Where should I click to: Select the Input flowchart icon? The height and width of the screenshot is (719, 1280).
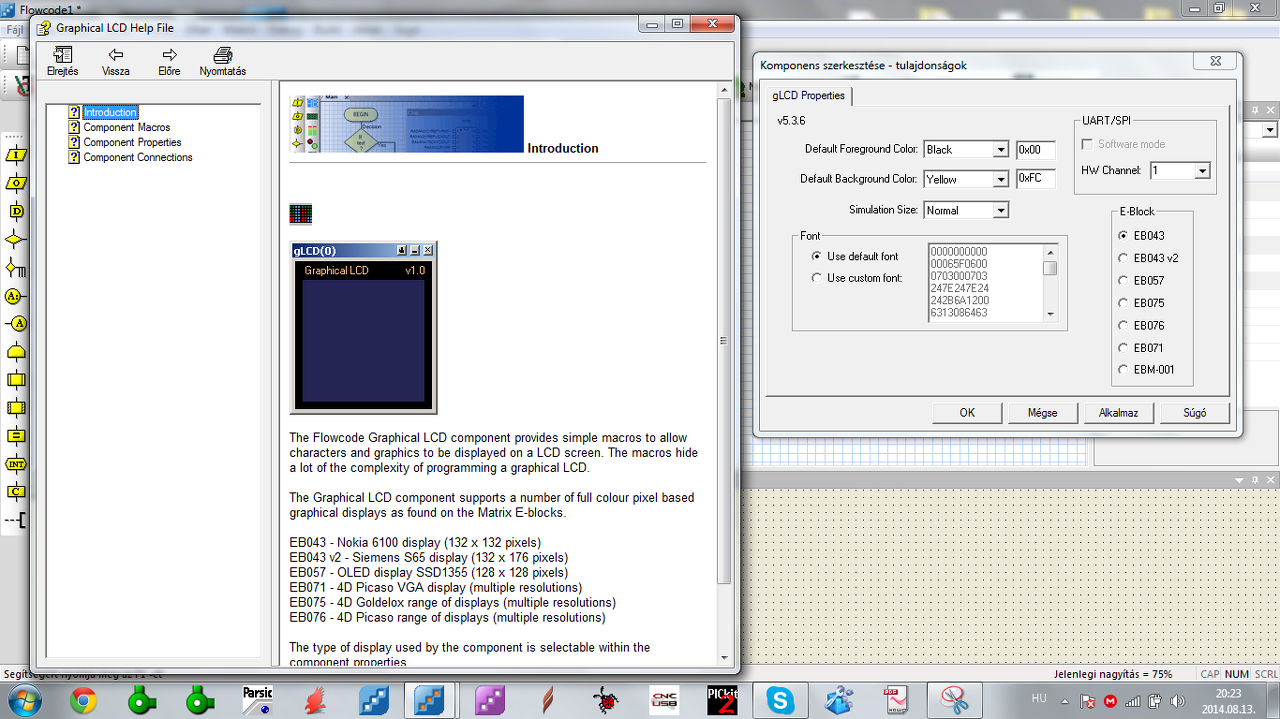click(15, 156)
